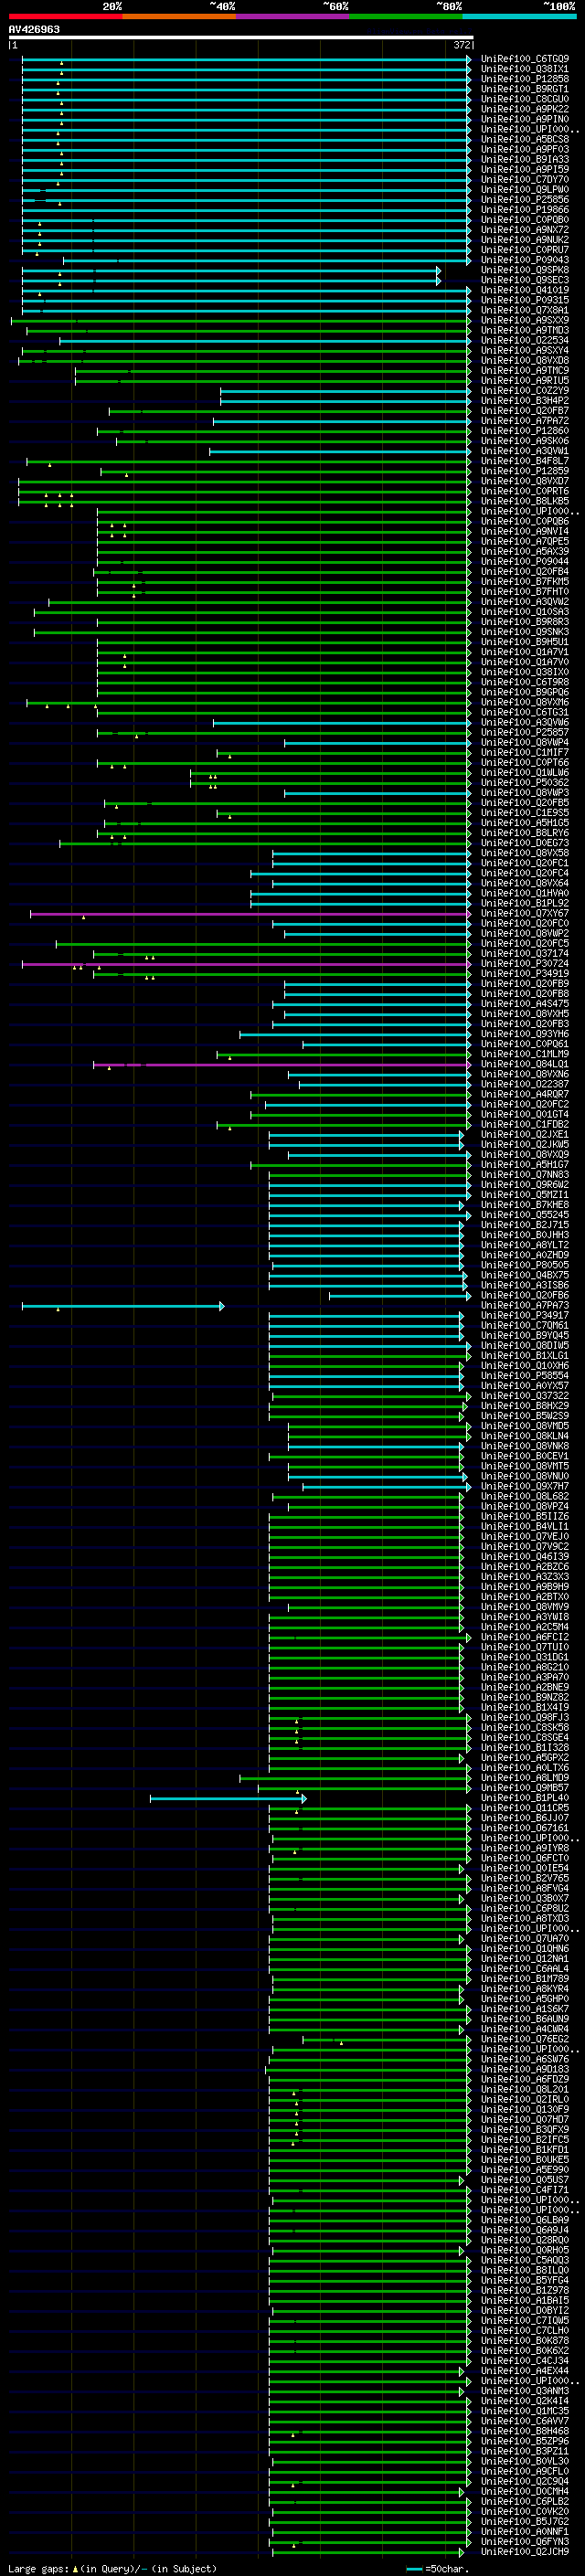Open hit UniRef100_P12859

524,471
